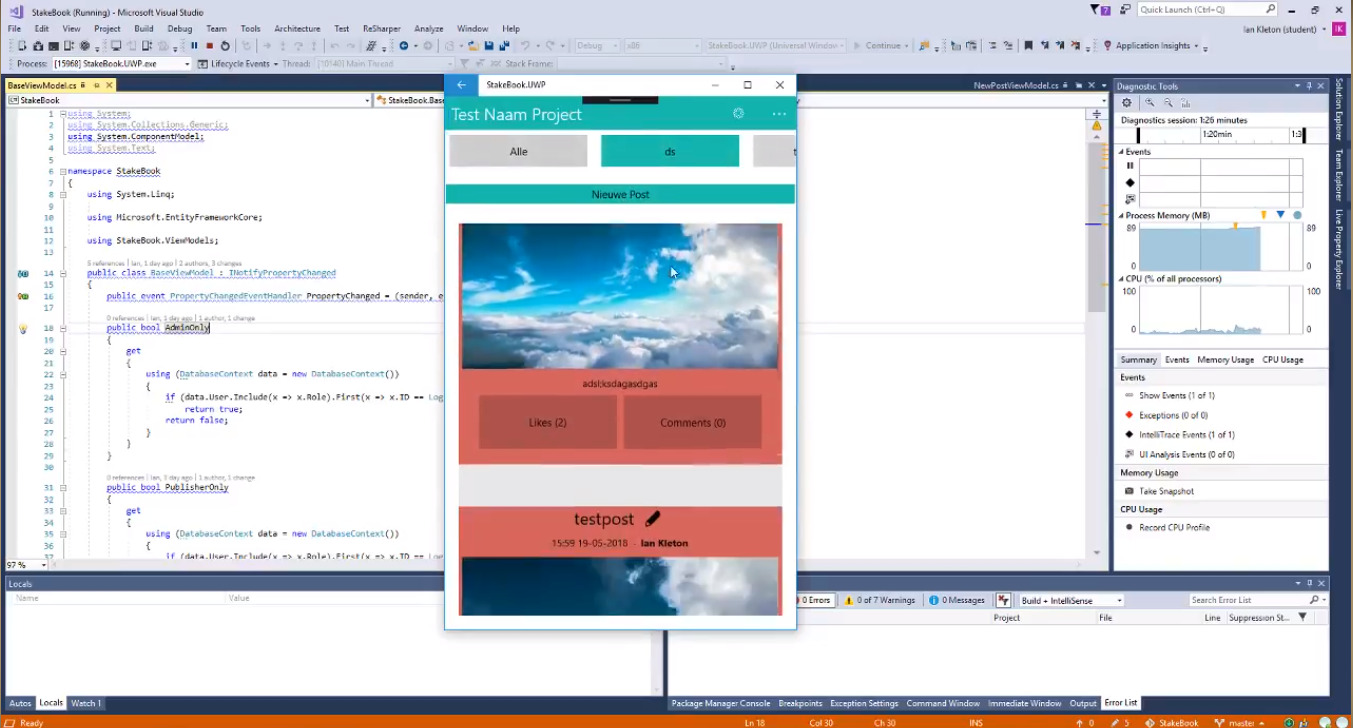The width and height of the screenshot is (1353, 728).
Task: Click the Nieuwe Post button
Action: (x=620, y=194)
